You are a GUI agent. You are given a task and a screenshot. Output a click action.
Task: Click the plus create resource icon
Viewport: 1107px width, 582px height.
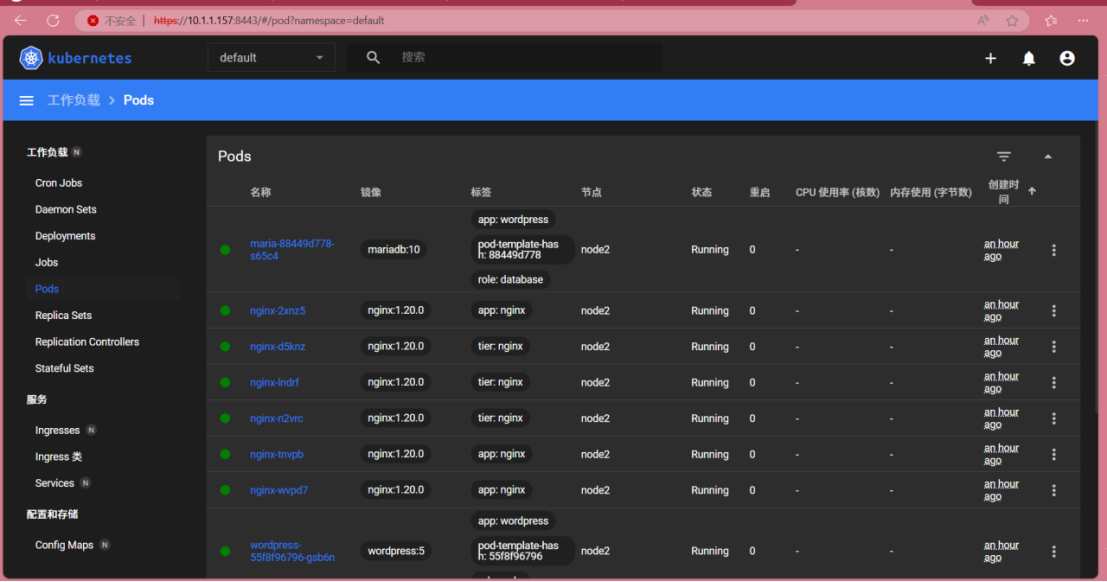click(x=991, y=58)
